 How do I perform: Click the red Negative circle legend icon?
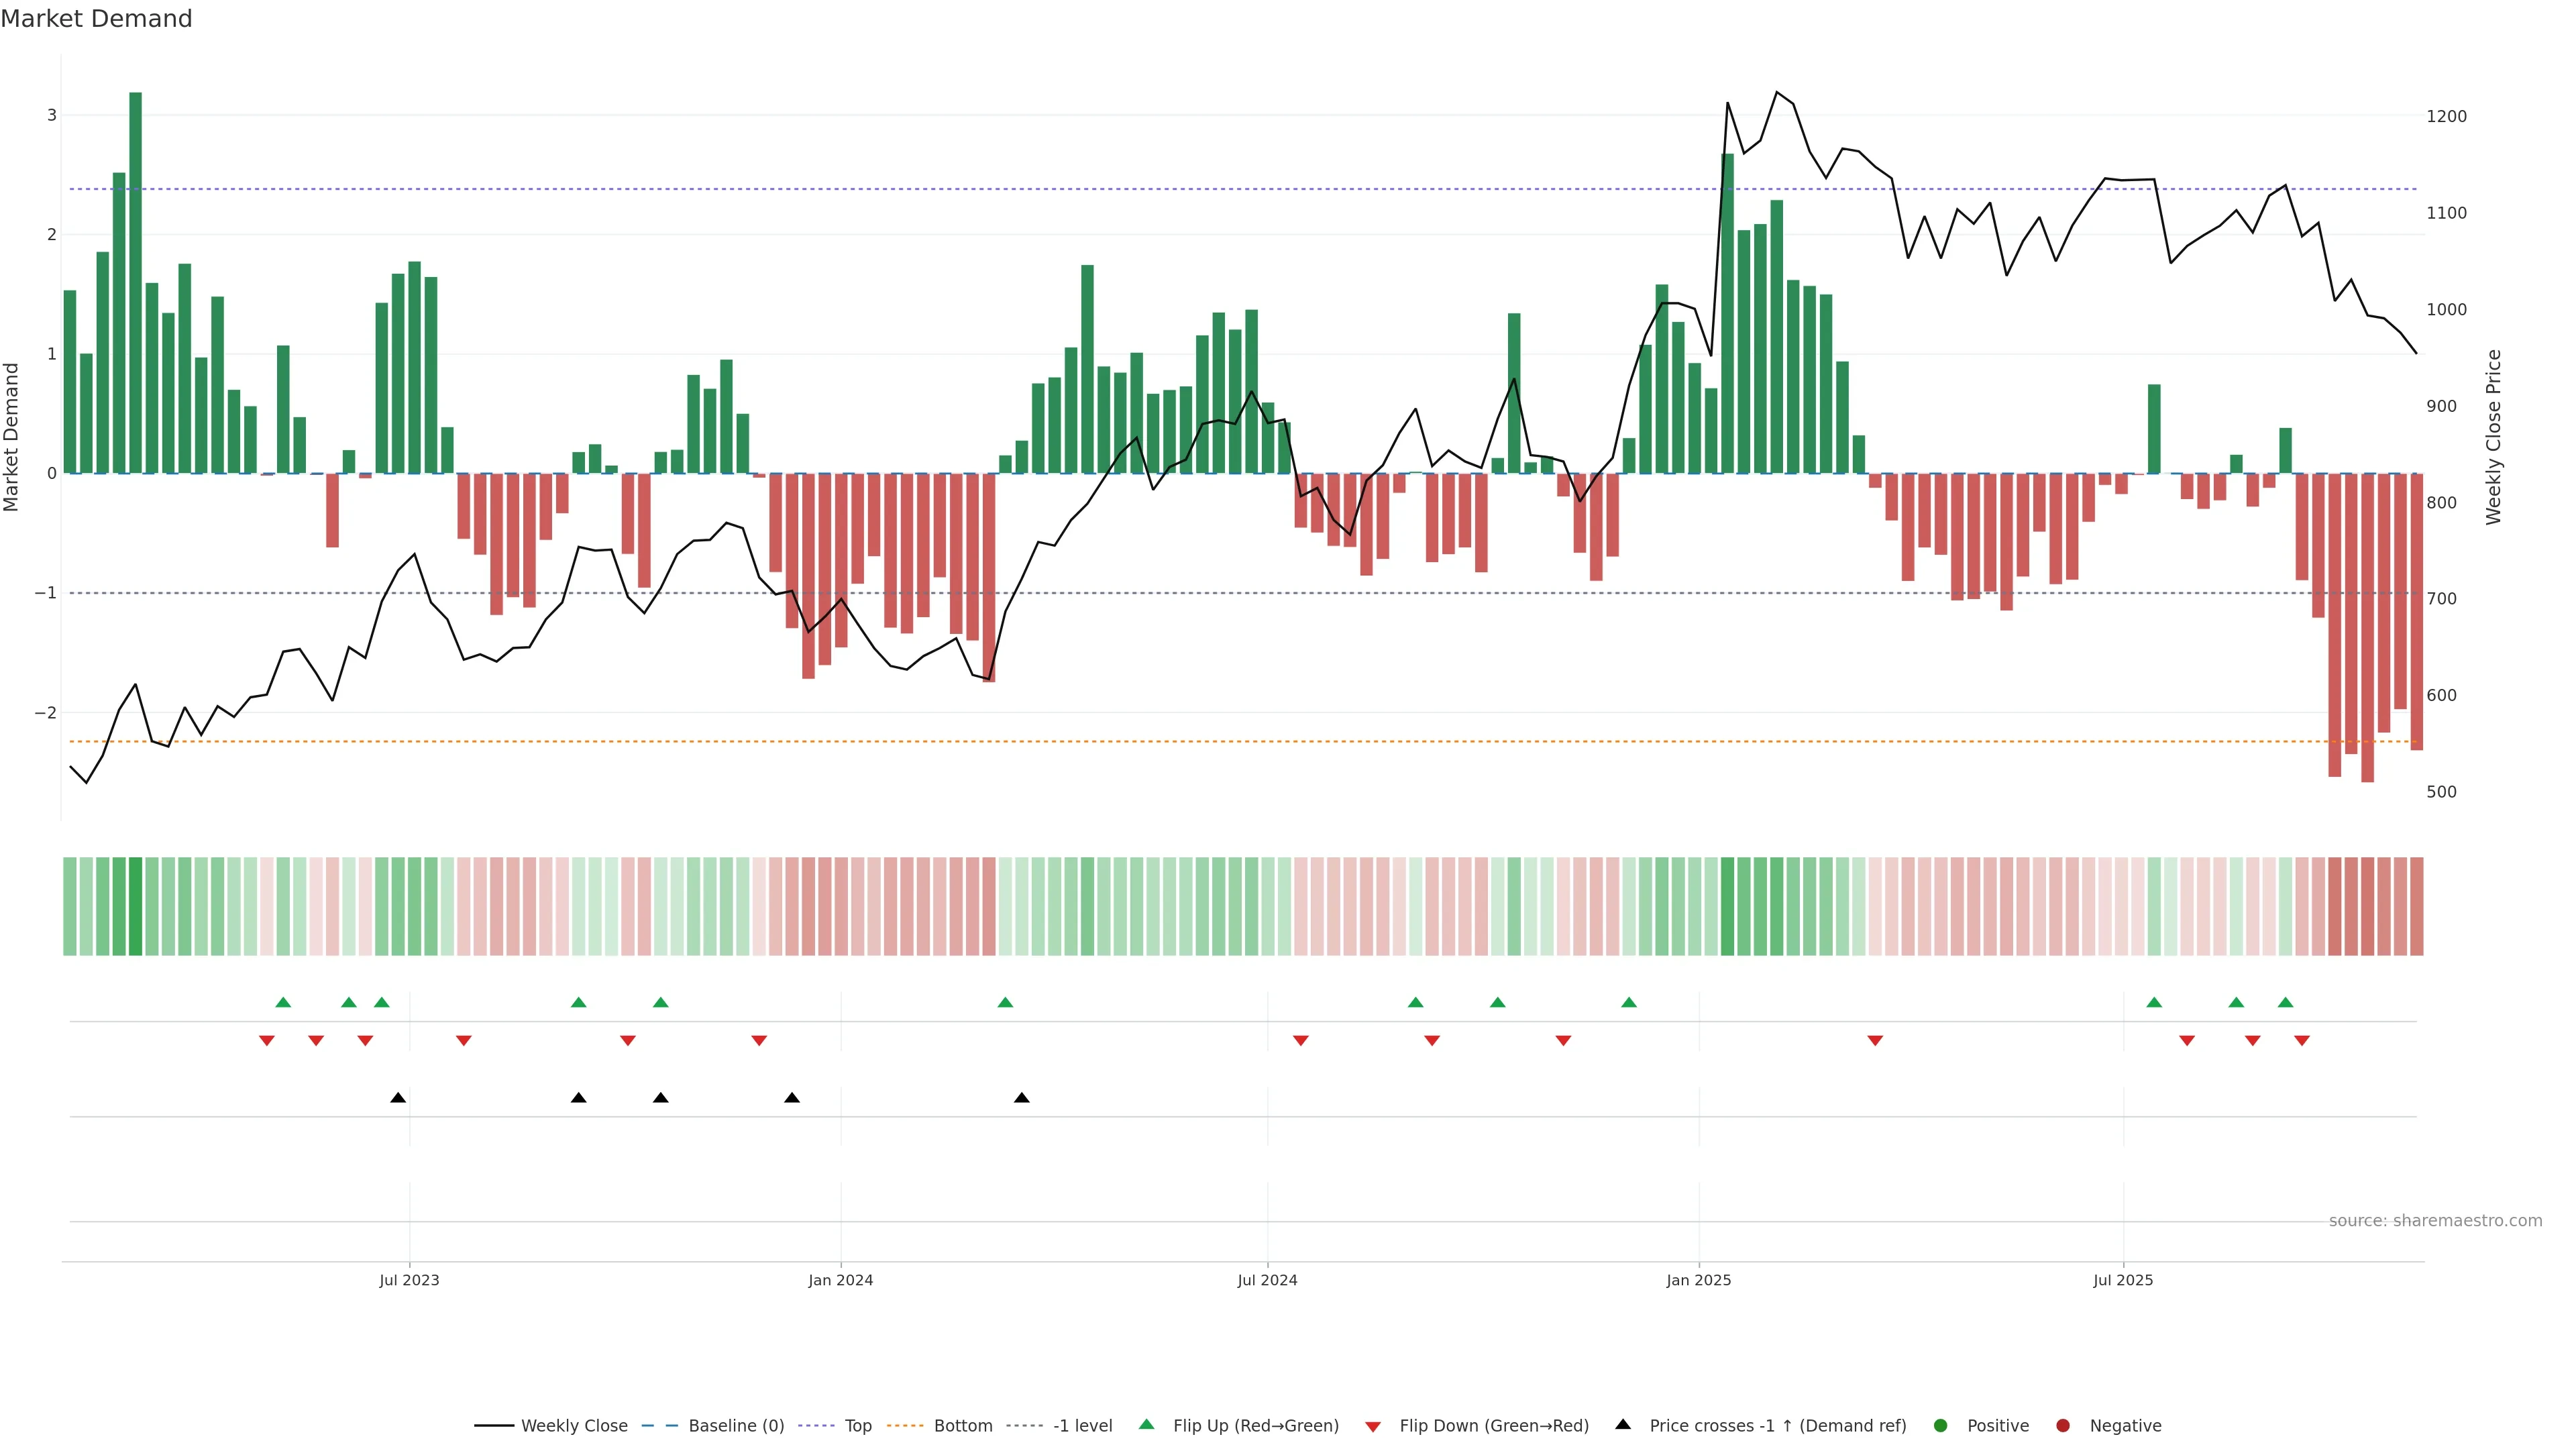pyautogui.click(x=2063, y=1425)
